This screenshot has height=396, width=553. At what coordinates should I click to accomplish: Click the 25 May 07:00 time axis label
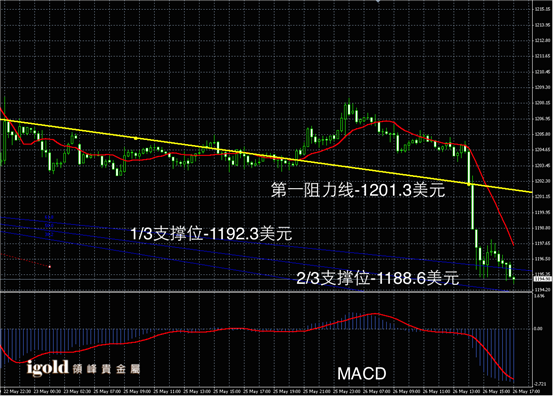click(108, 391)
